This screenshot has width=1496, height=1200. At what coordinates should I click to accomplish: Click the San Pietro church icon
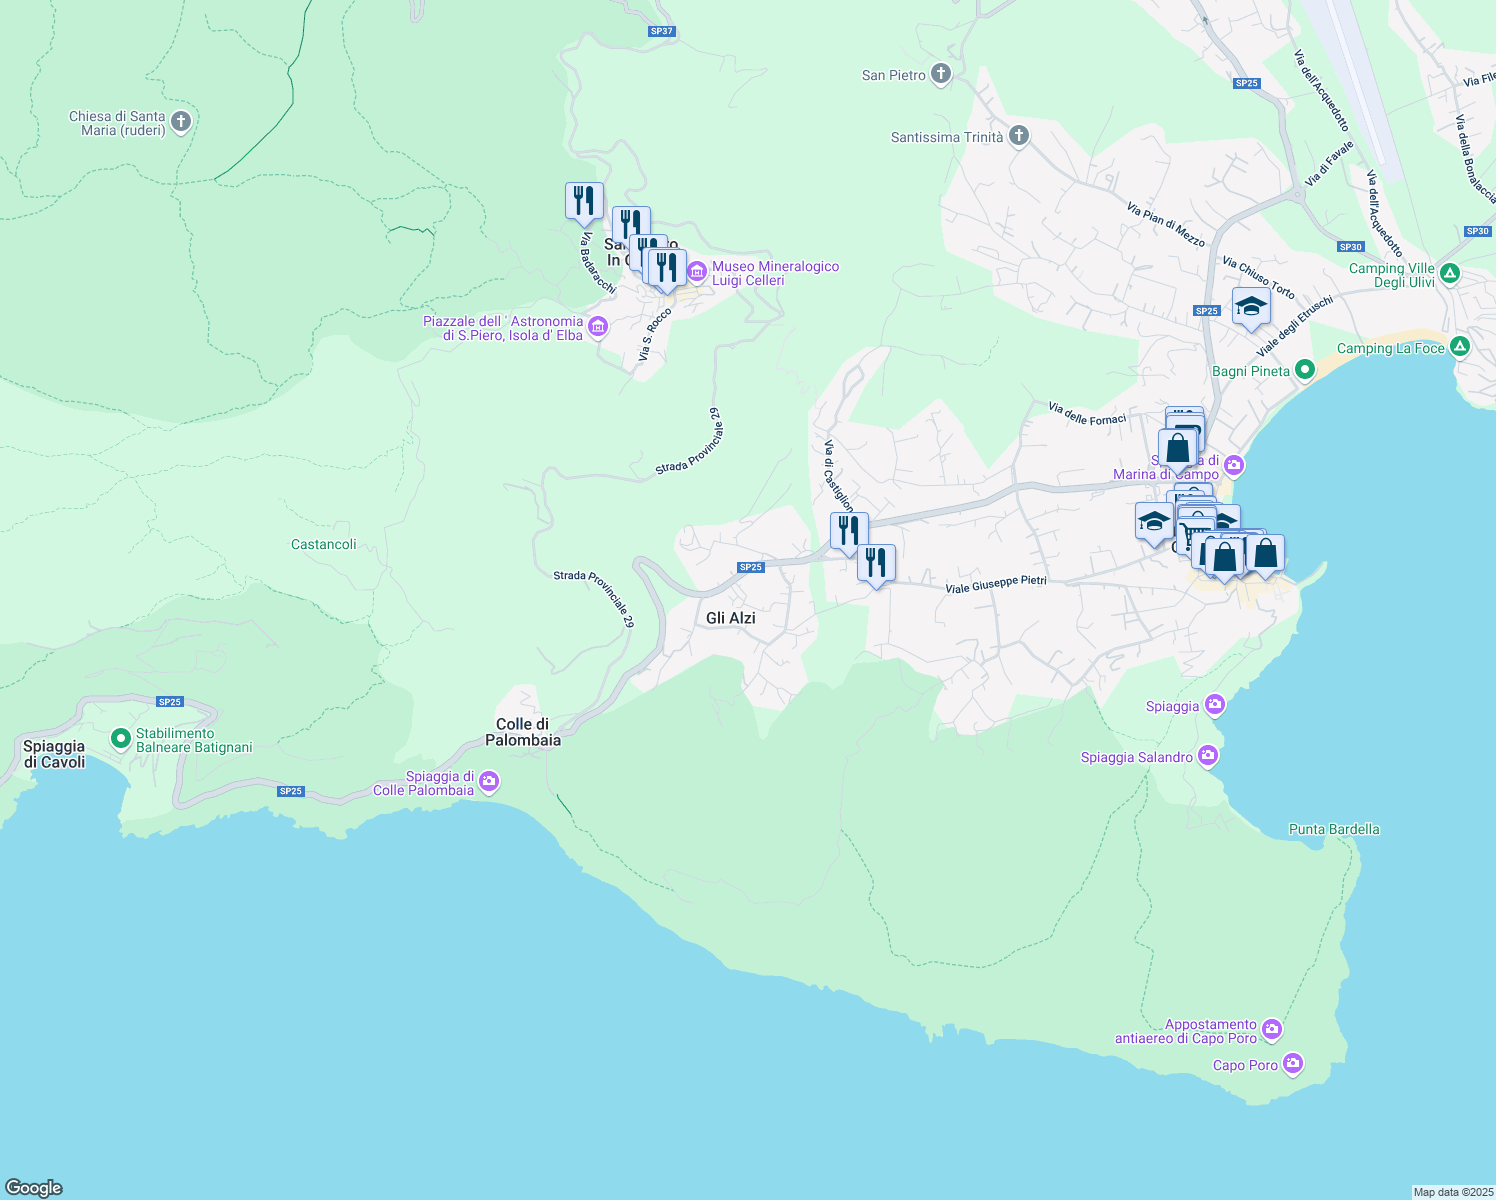point(940,74)
